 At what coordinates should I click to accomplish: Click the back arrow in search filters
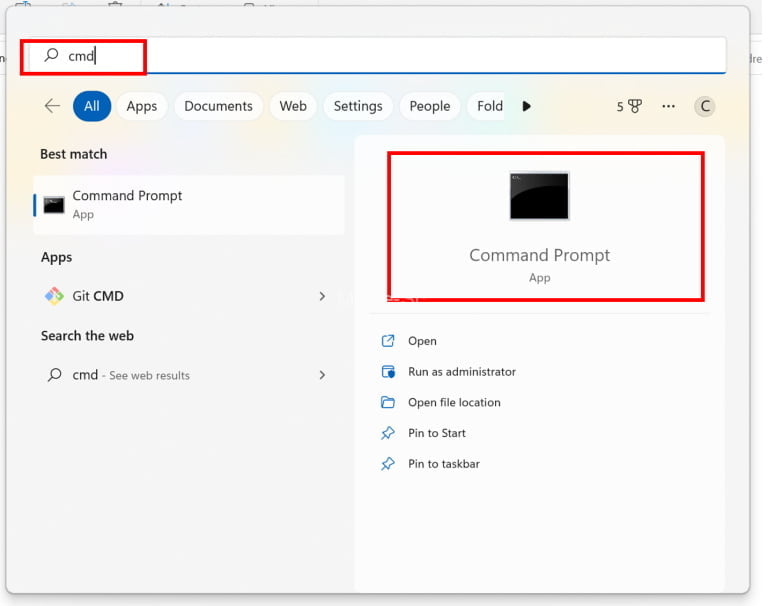point(52,106)
